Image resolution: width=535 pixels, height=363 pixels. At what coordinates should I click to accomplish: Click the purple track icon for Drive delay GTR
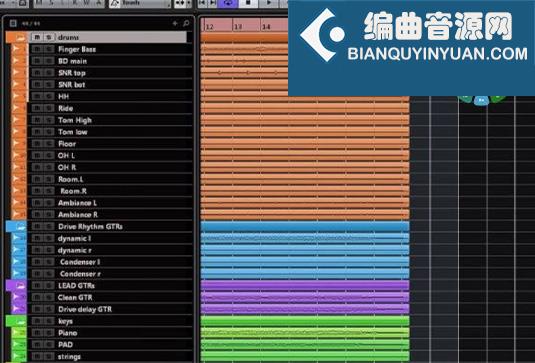pos(16,309)
